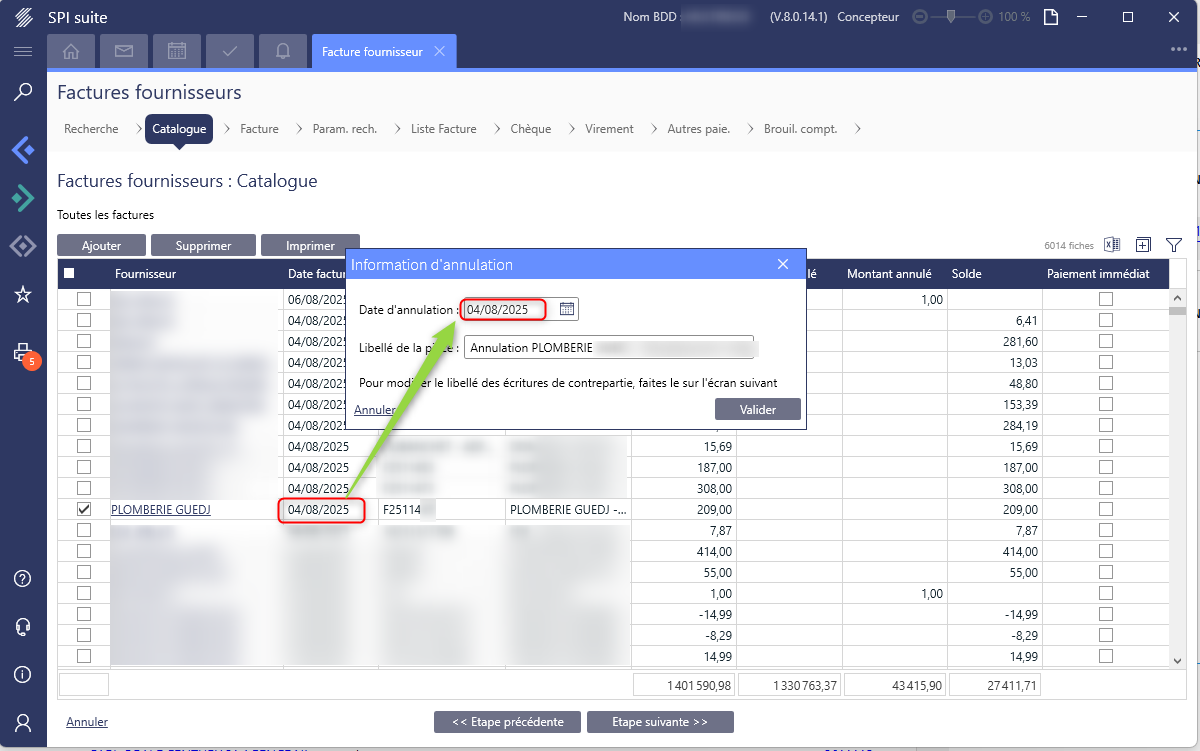Click the Libellé de la pièce text field
This screenshot has width=1200, height=751.
[608, 347]
